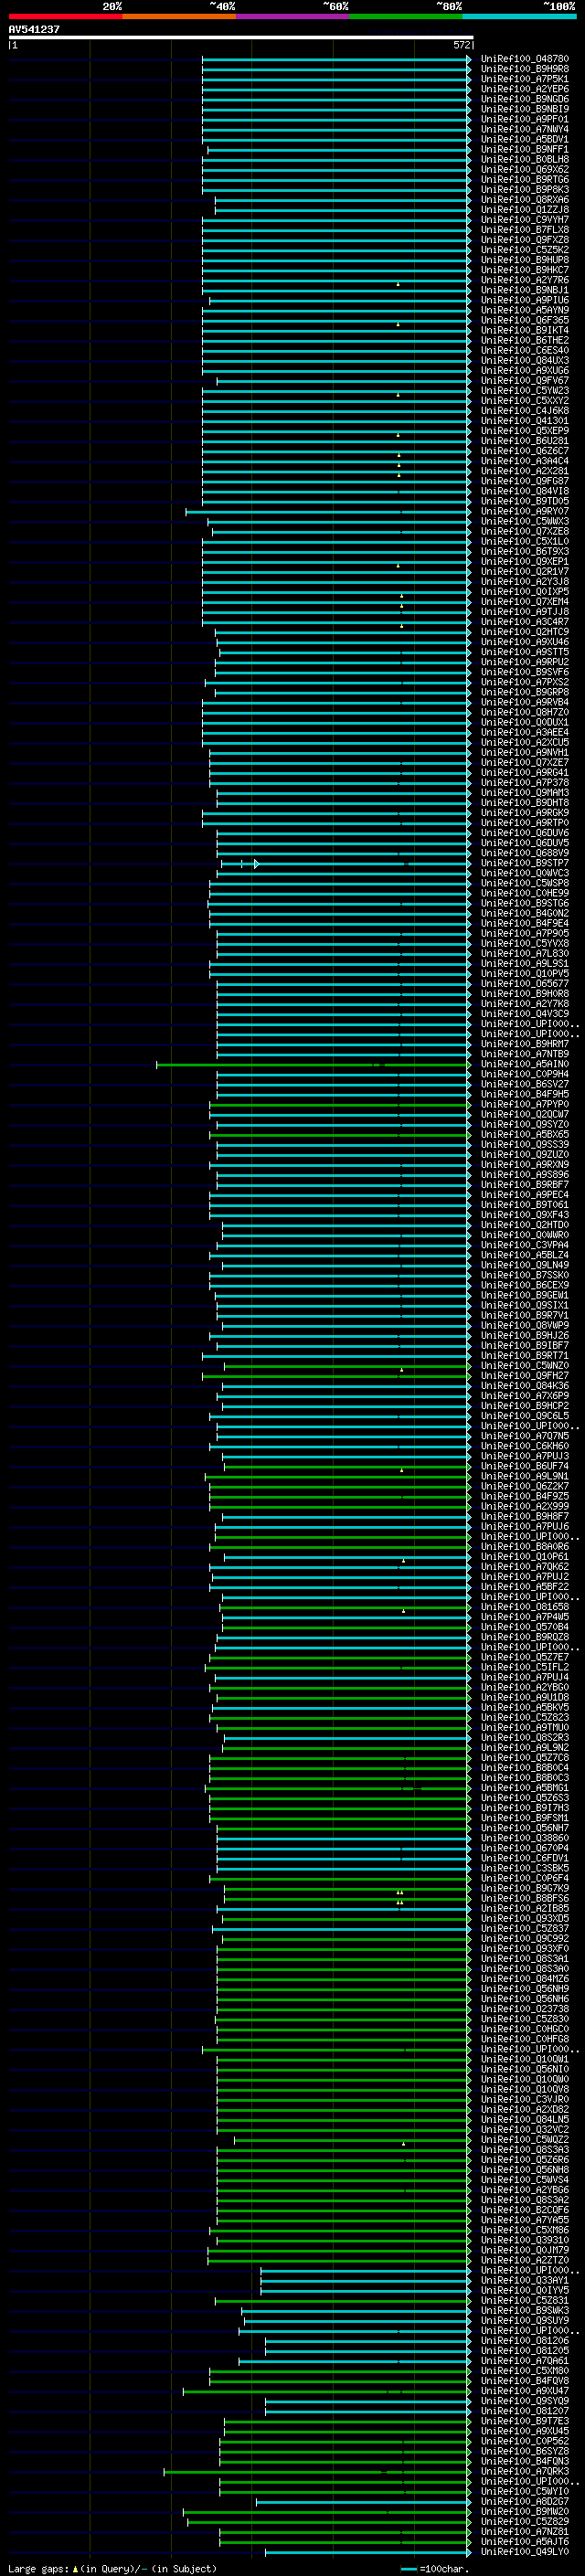This screenshot has width=585, height=2576.
Task: Select hit UniRef100_Q6F365
Action: point(525,320)
